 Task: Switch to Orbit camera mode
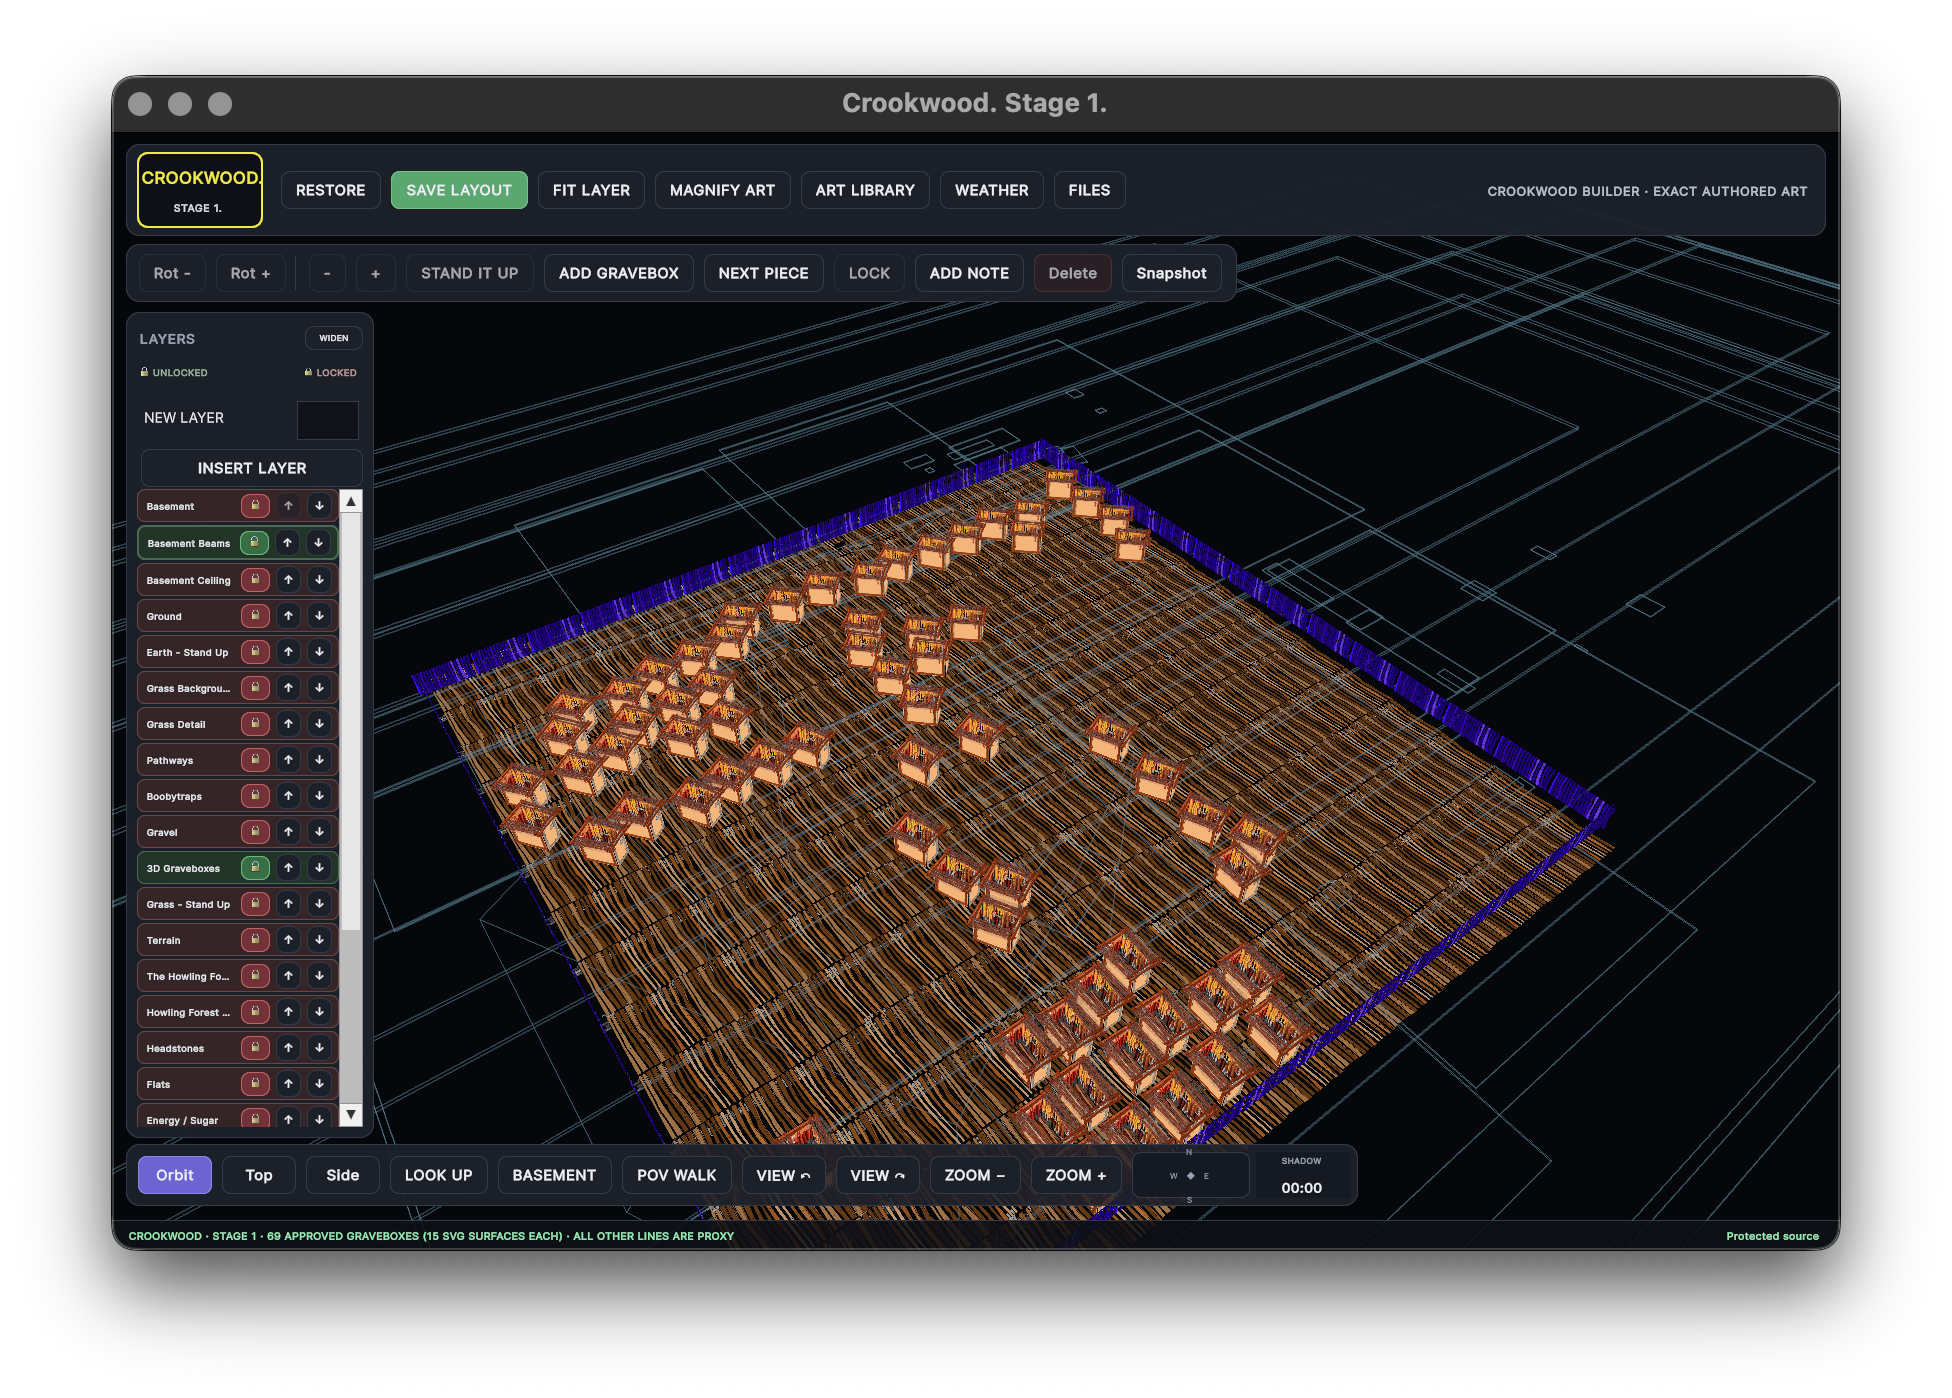pos(175,1175)
